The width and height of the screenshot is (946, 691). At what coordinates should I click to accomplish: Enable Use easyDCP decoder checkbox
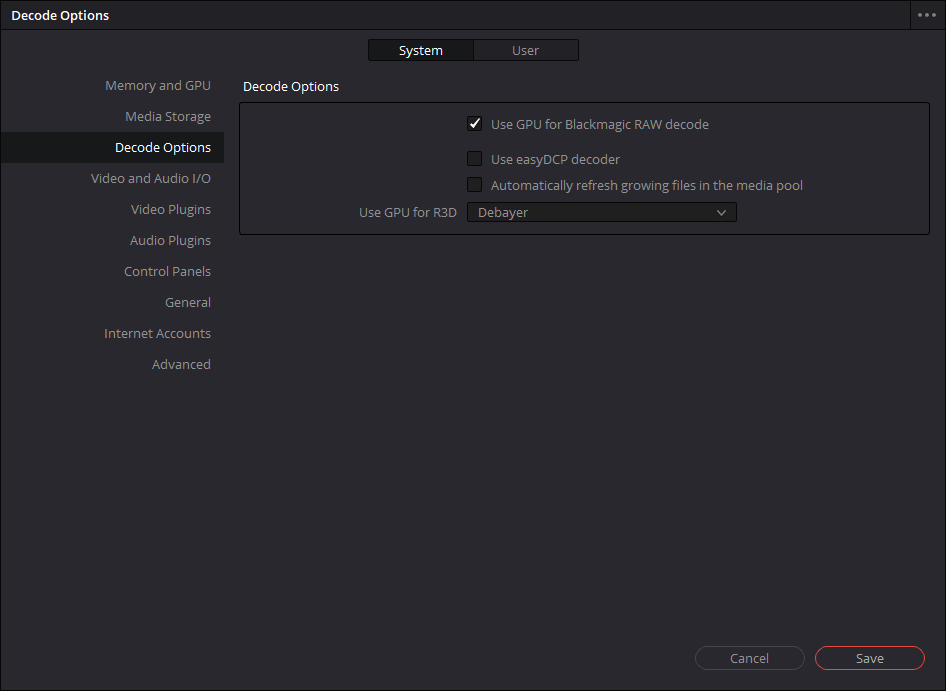click(475, 159)
